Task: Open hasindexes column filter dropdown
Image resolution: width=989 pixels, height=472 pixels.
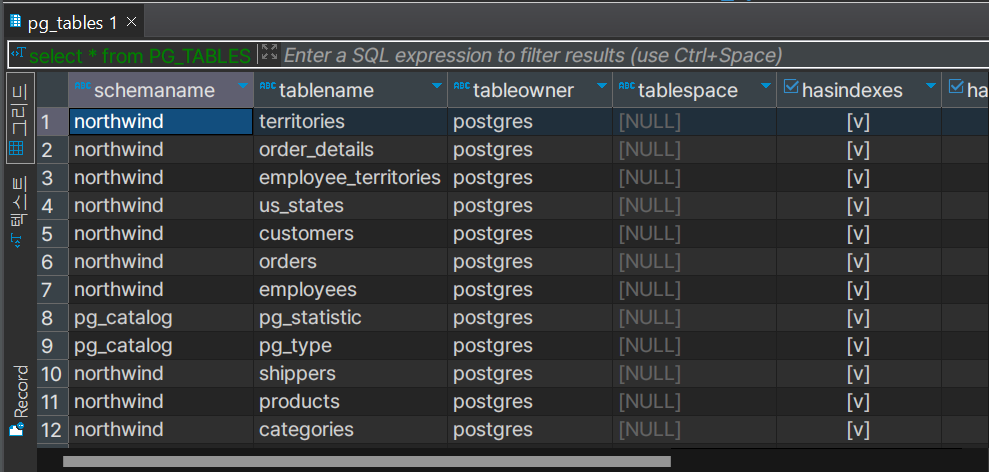Action: [930, 86]
